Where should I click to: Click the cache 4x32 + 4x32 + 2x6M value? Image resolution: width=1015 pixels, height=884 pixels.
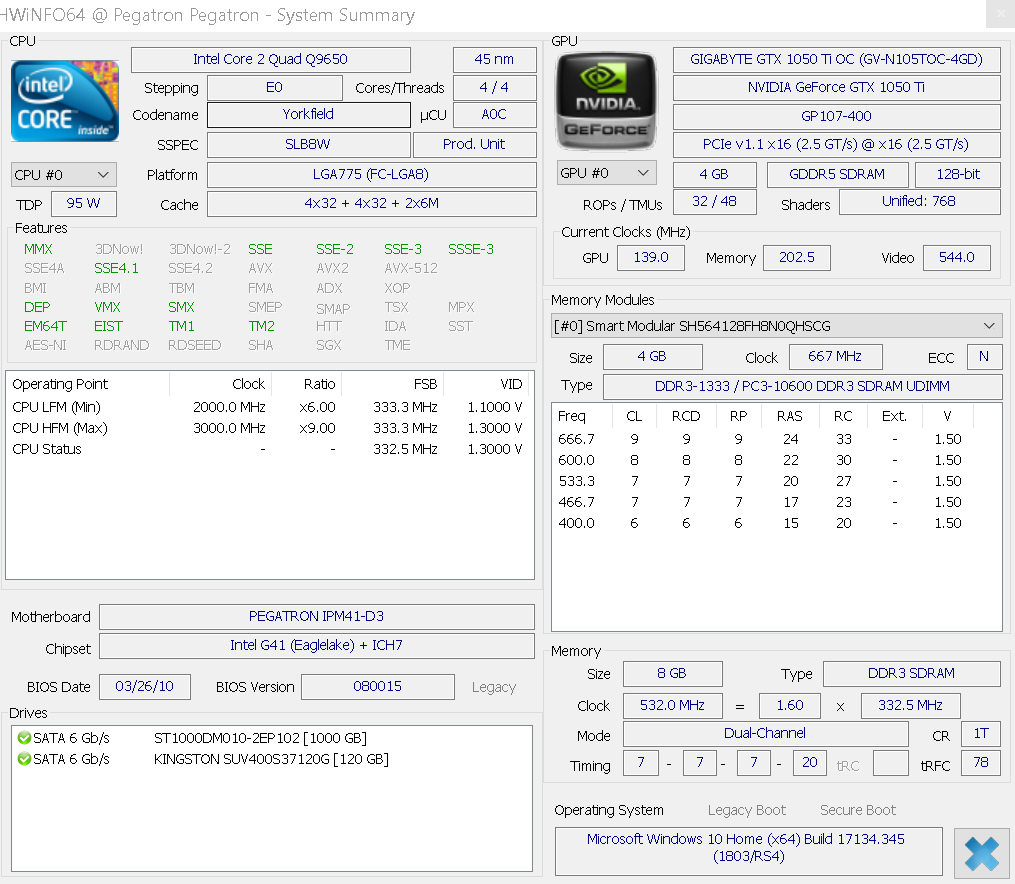pyautogui.click(x=372, y=204)
